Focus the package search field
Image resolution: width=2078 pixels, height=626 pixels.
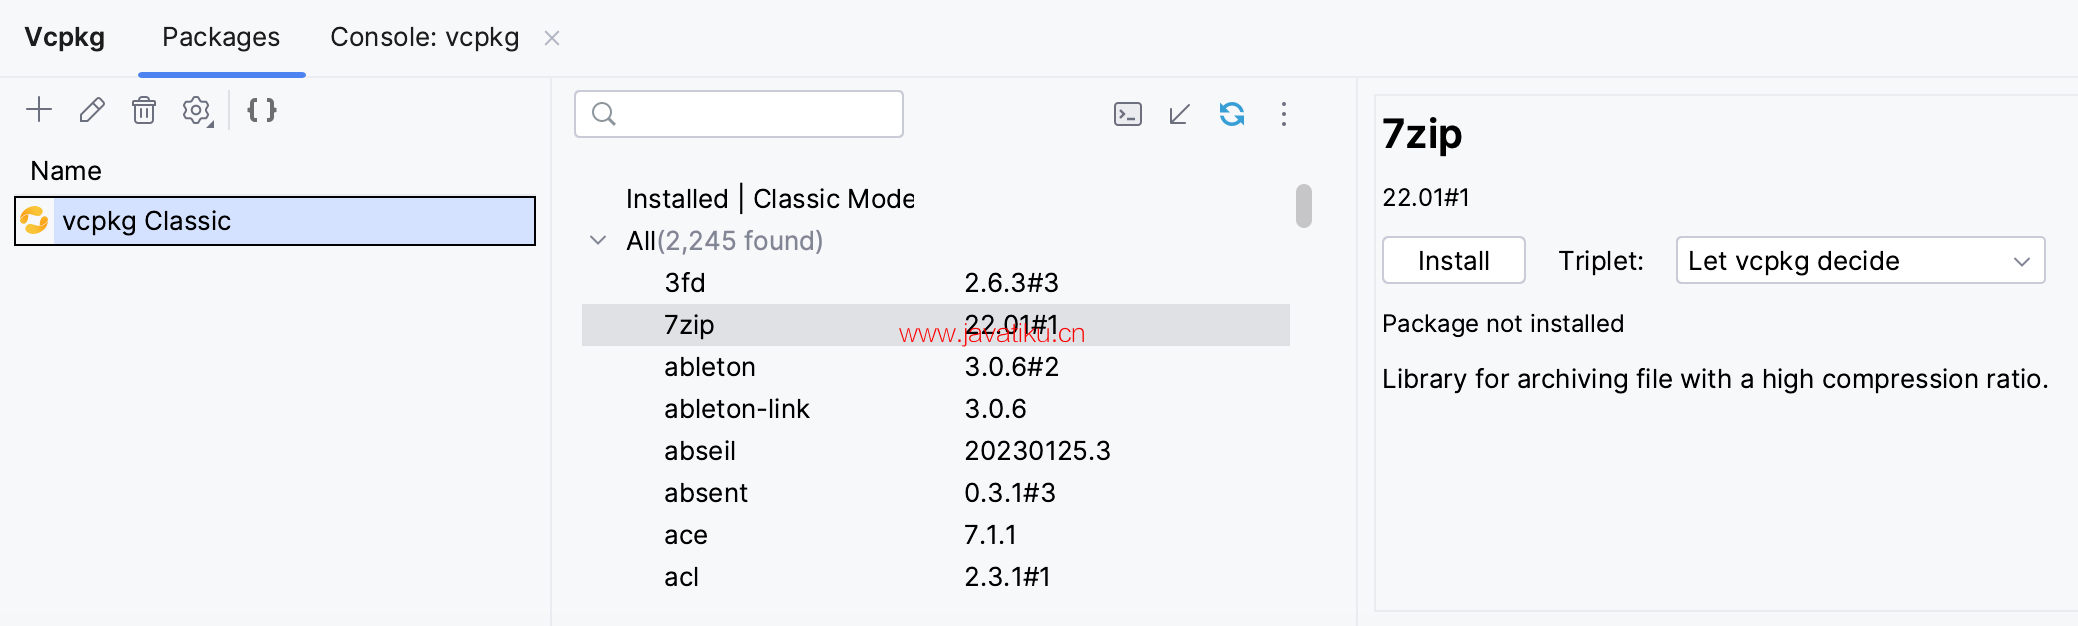pos(739,114)
